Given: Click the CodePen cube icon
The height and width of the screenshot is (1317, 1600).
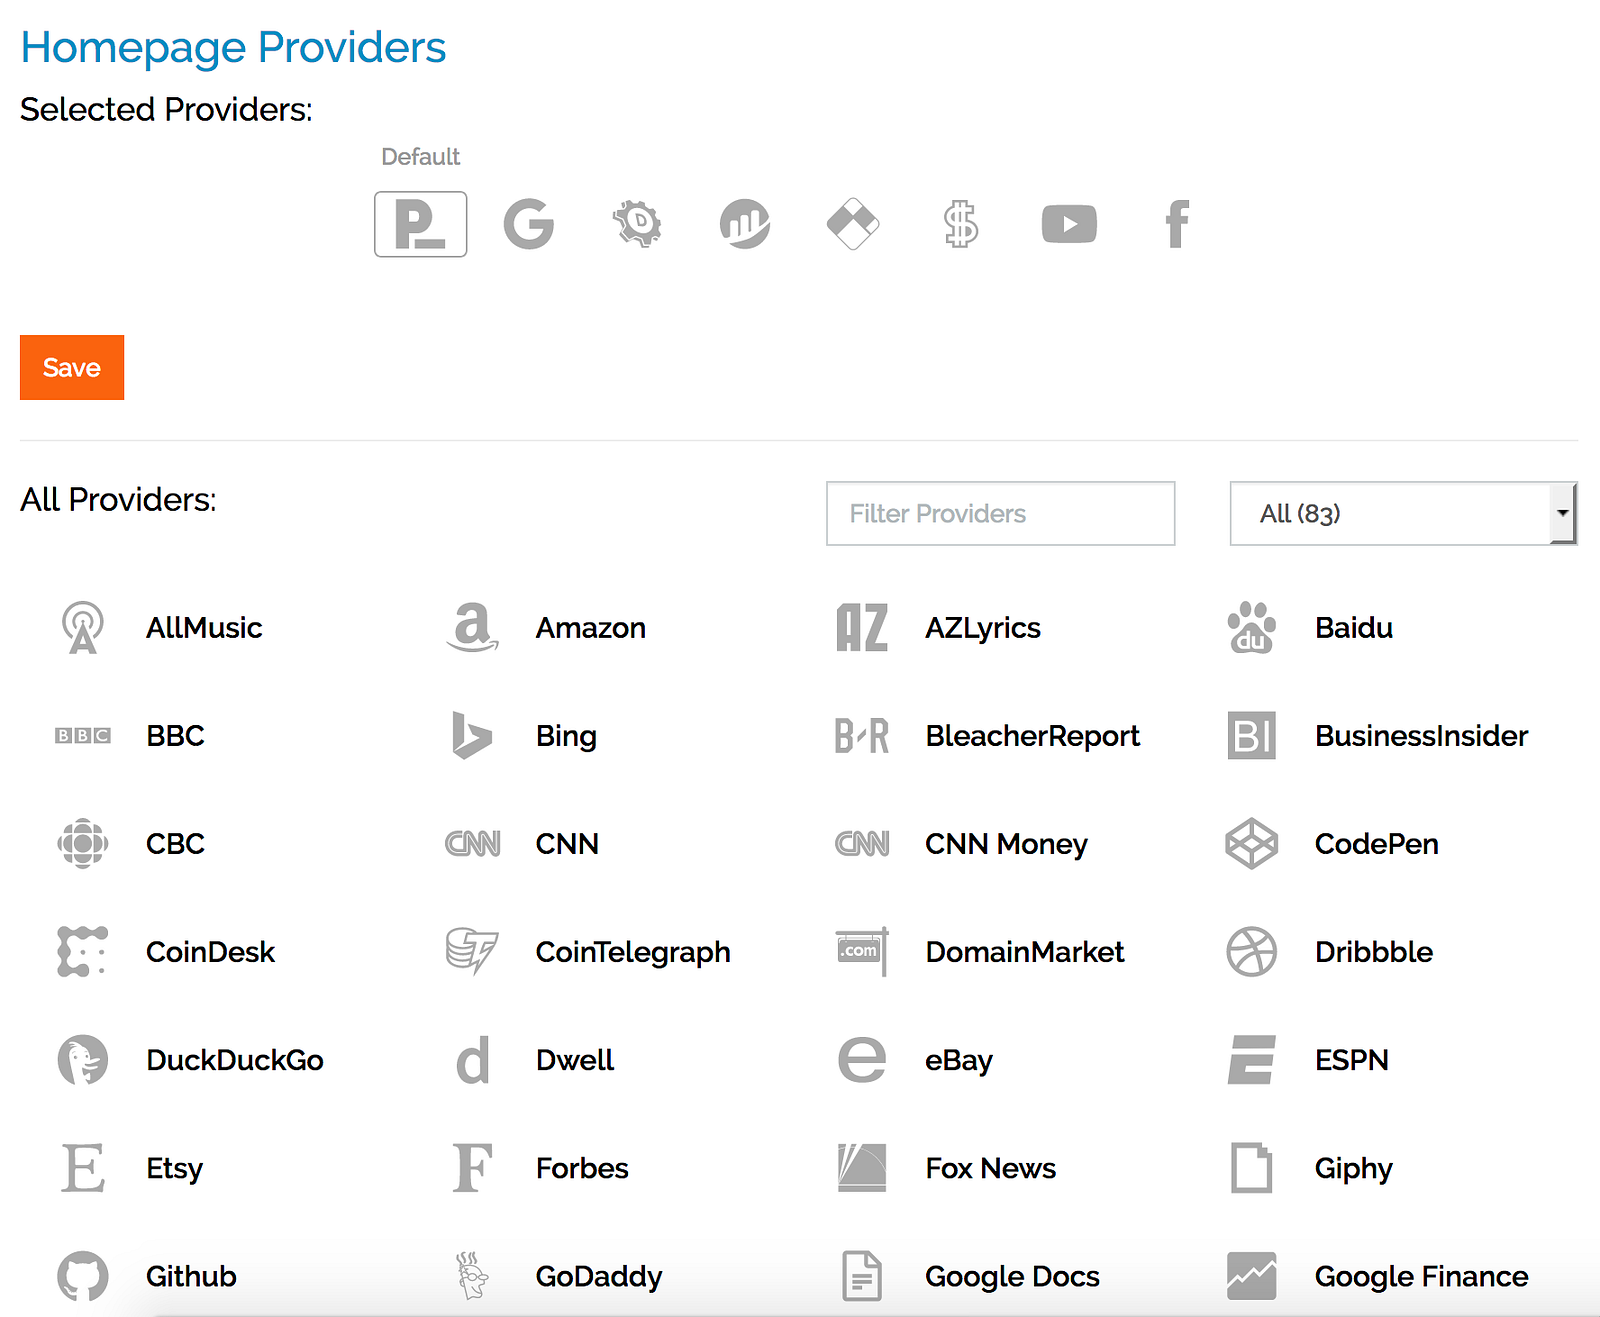Looking at the screenshot, I should point(1251,843).
